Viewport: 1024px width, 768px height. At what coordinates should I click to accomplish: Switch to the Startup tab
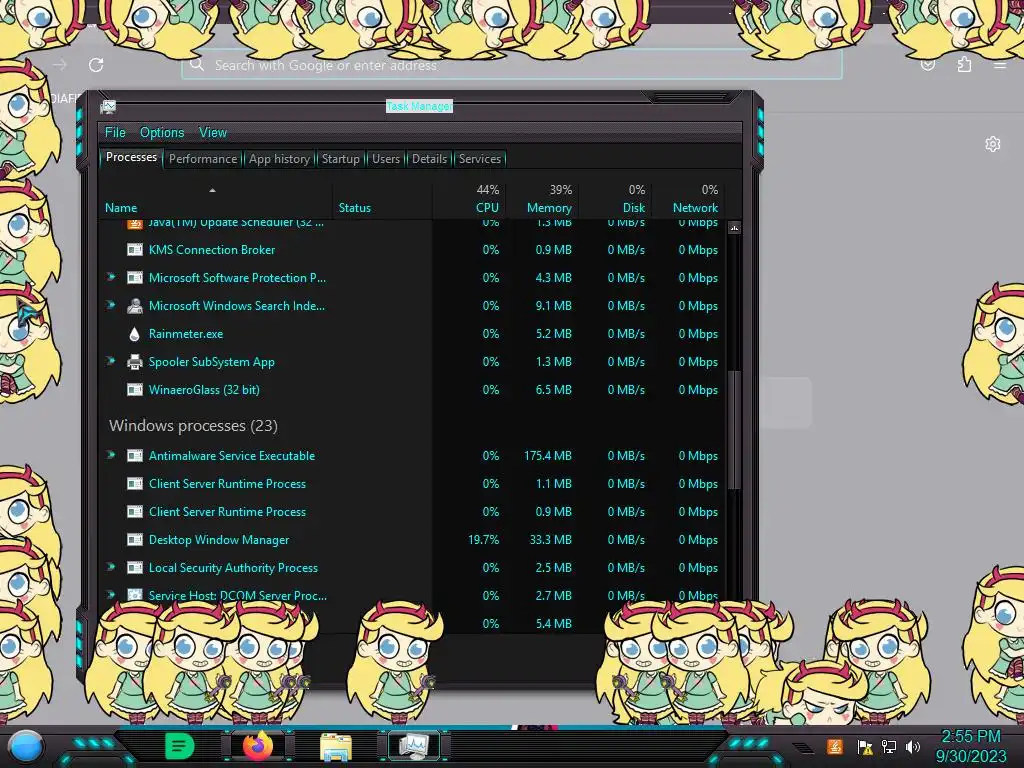[x=340, y=159]
